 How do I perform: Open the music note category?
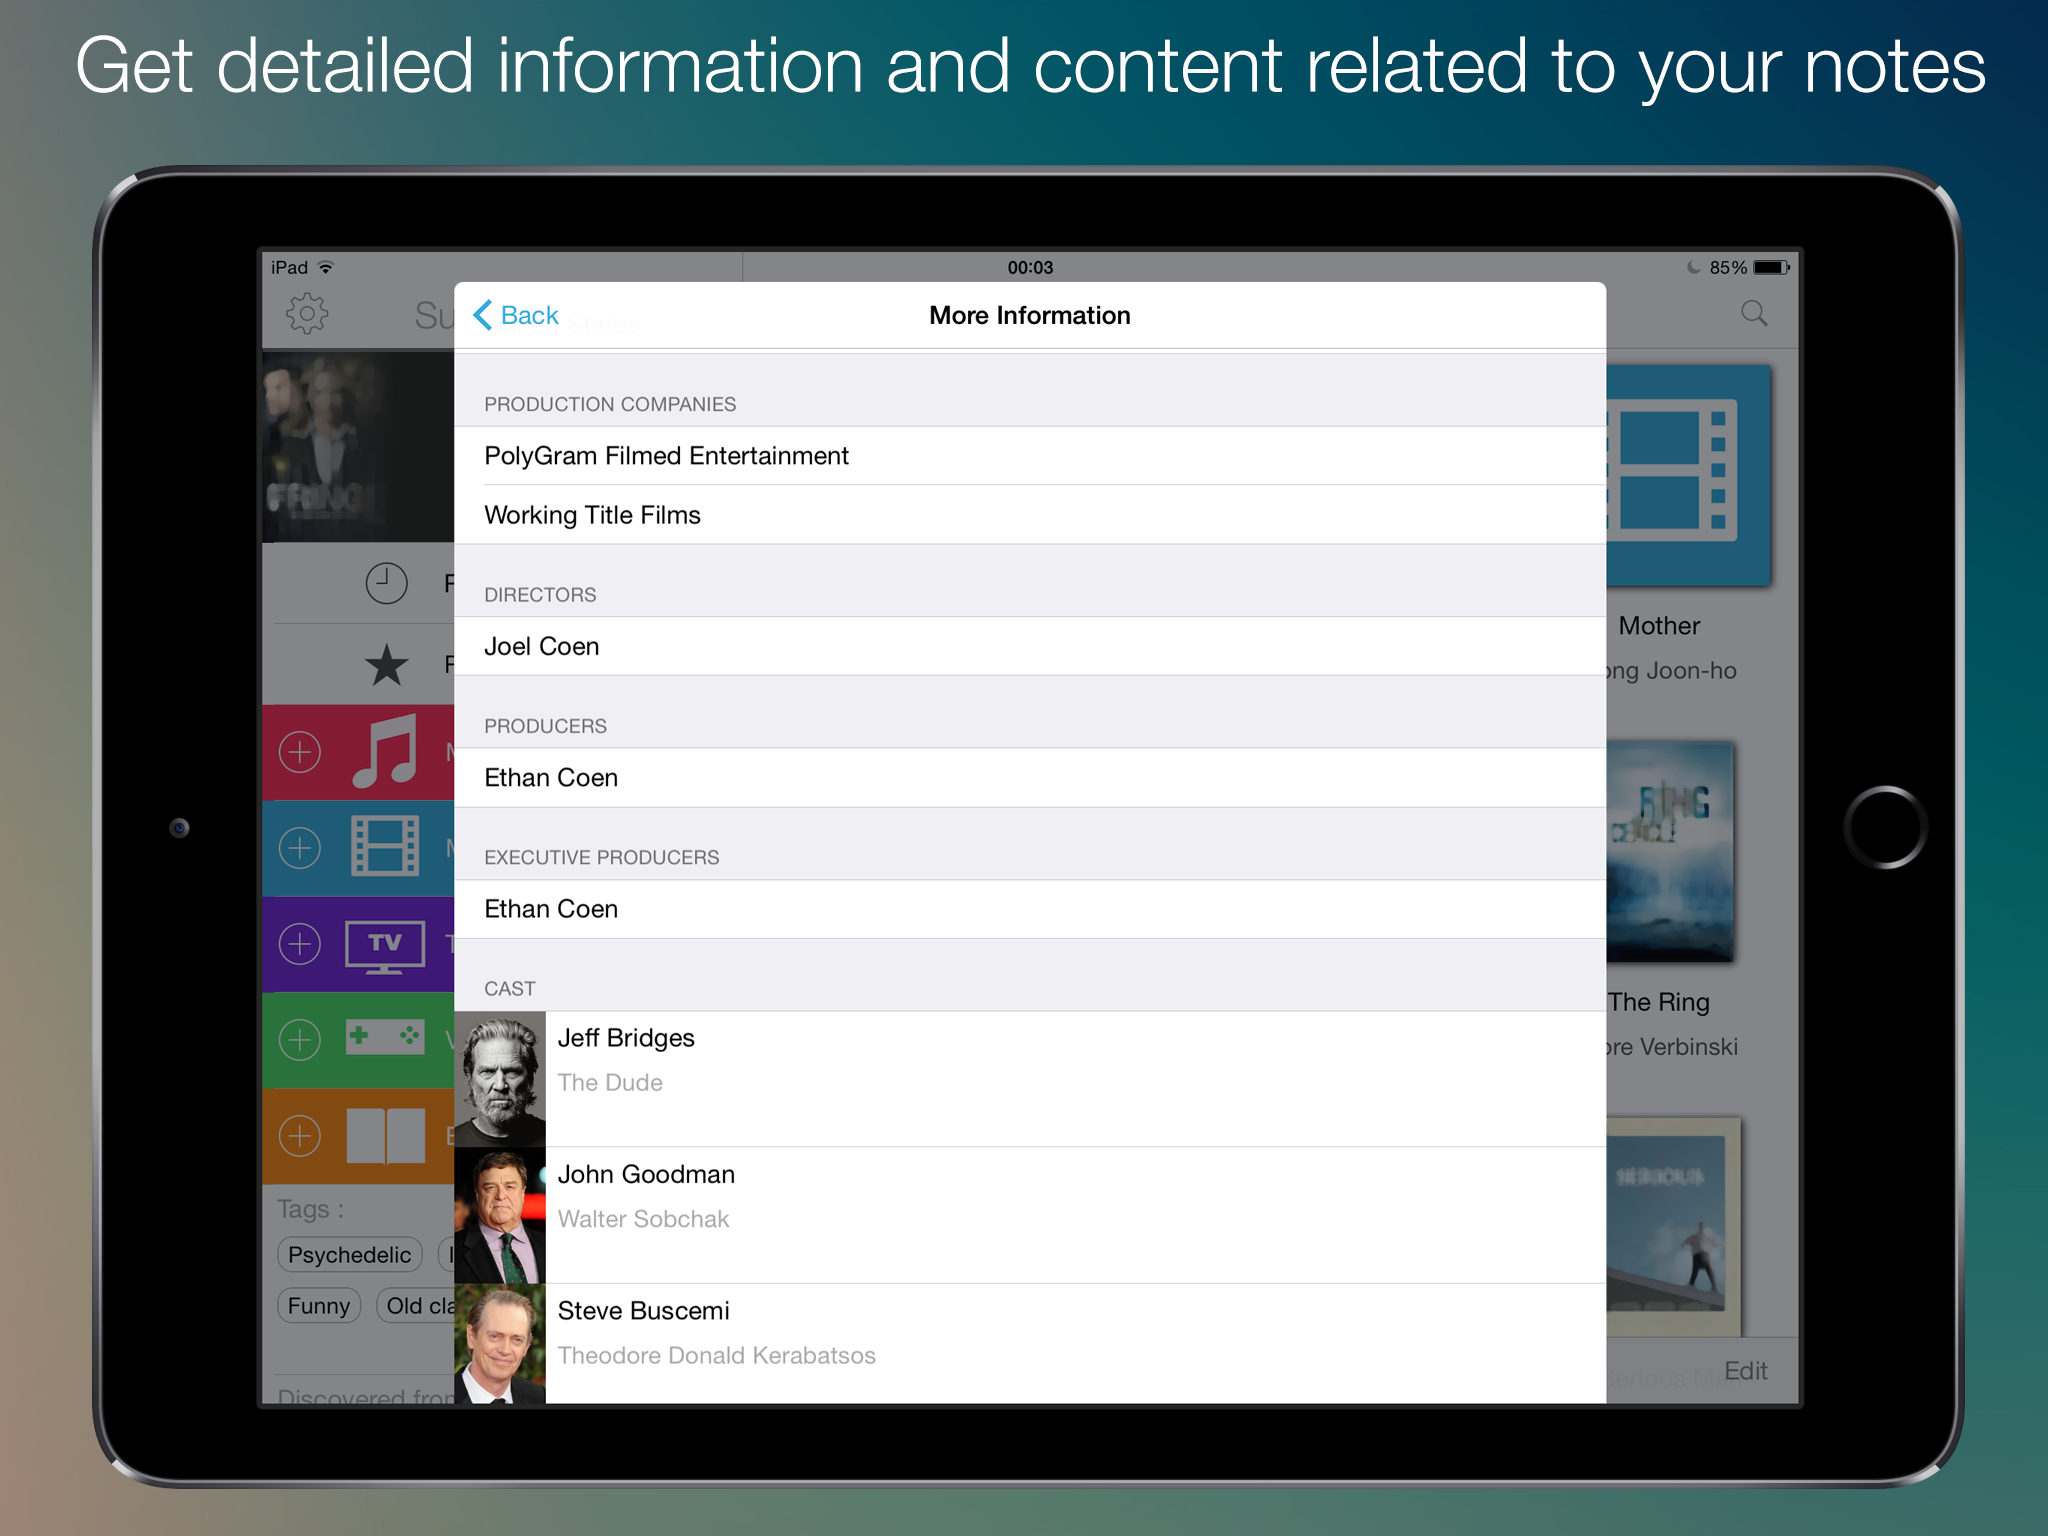pyautogui.click(x=385, y=752)
